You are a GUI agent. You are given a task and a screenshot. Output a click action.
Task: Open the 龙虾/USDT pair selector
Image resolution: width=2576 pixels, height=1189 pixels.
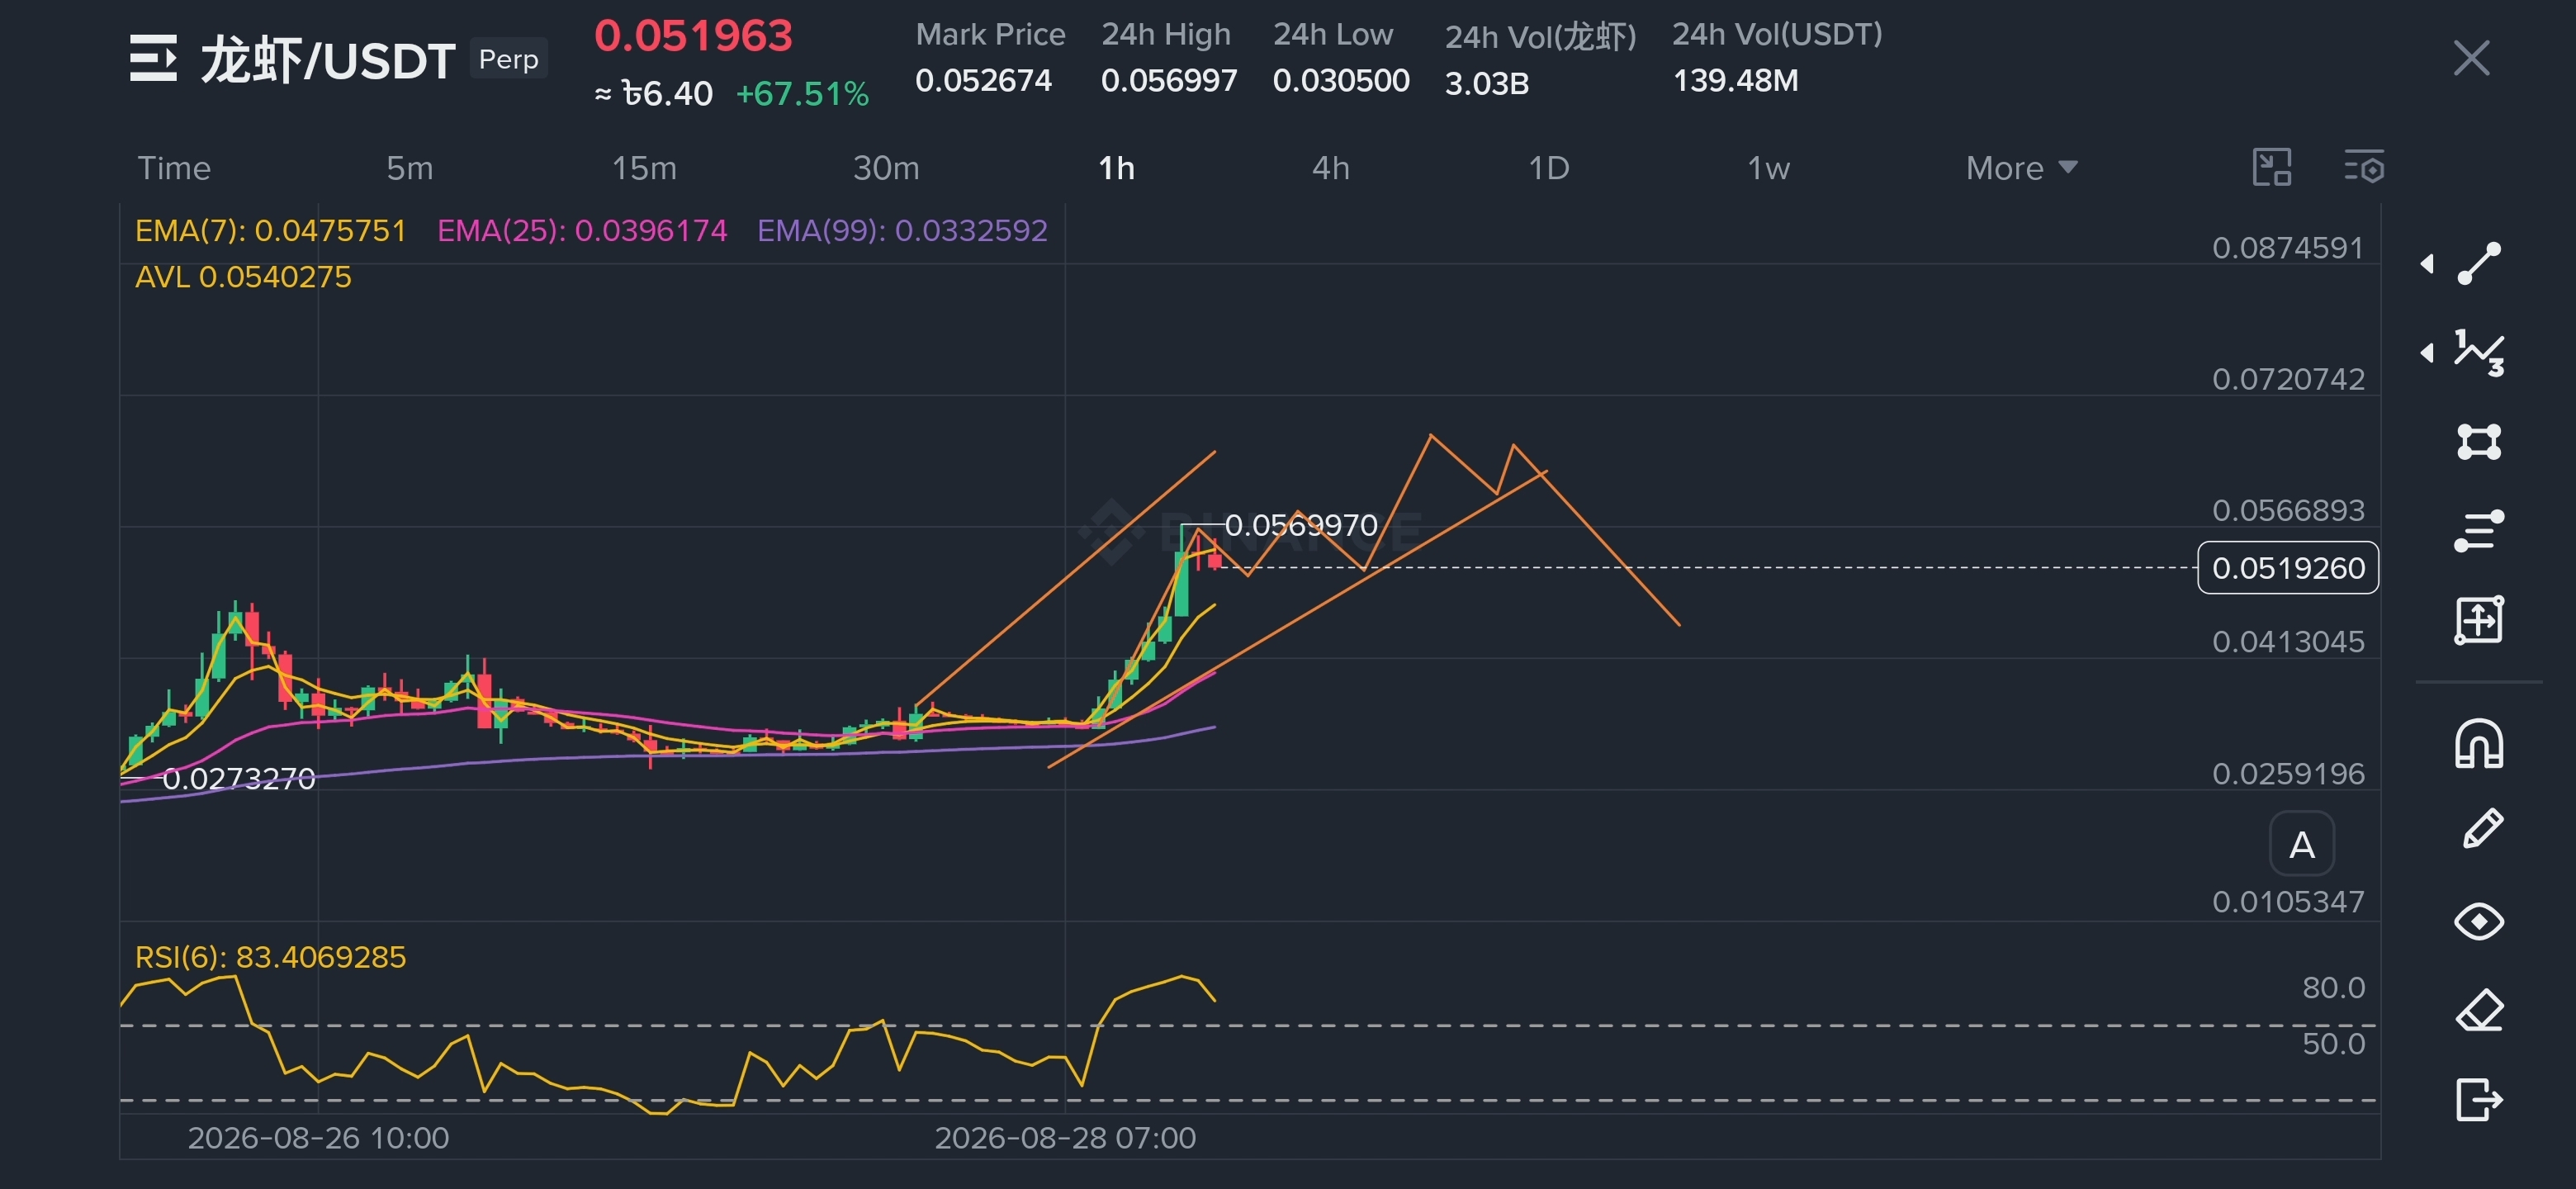point(328,60)
